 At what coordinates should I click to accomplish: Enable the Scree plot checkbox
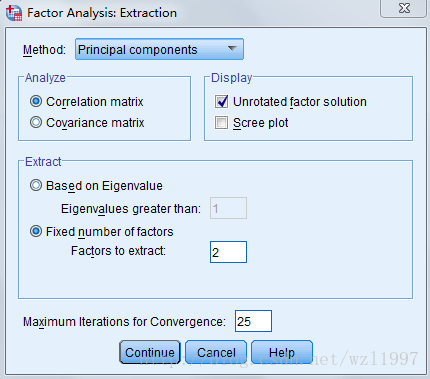coord(222,122)
